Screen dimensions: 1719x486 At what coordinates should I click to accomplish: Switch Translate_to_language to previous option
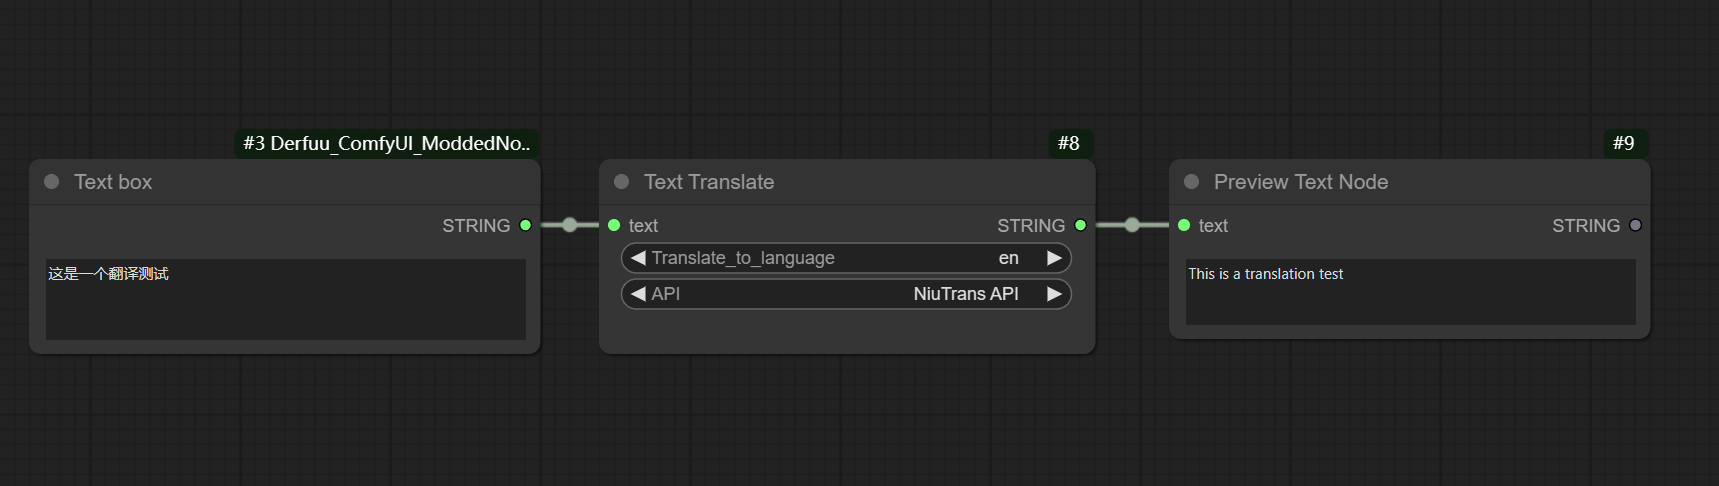click(638, 258)
